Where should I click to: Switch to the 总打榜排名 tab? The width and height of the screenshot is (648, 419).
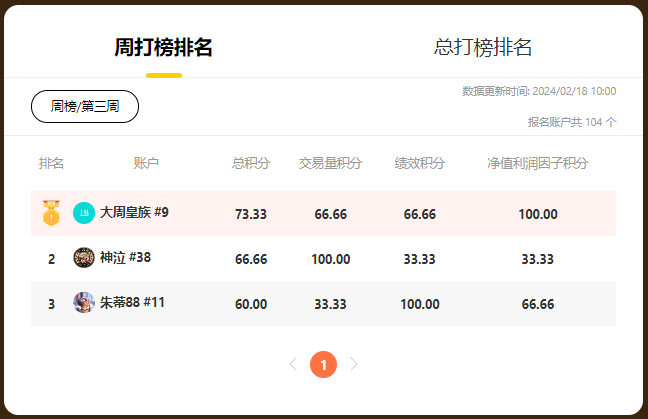click(x=483, y=47)
